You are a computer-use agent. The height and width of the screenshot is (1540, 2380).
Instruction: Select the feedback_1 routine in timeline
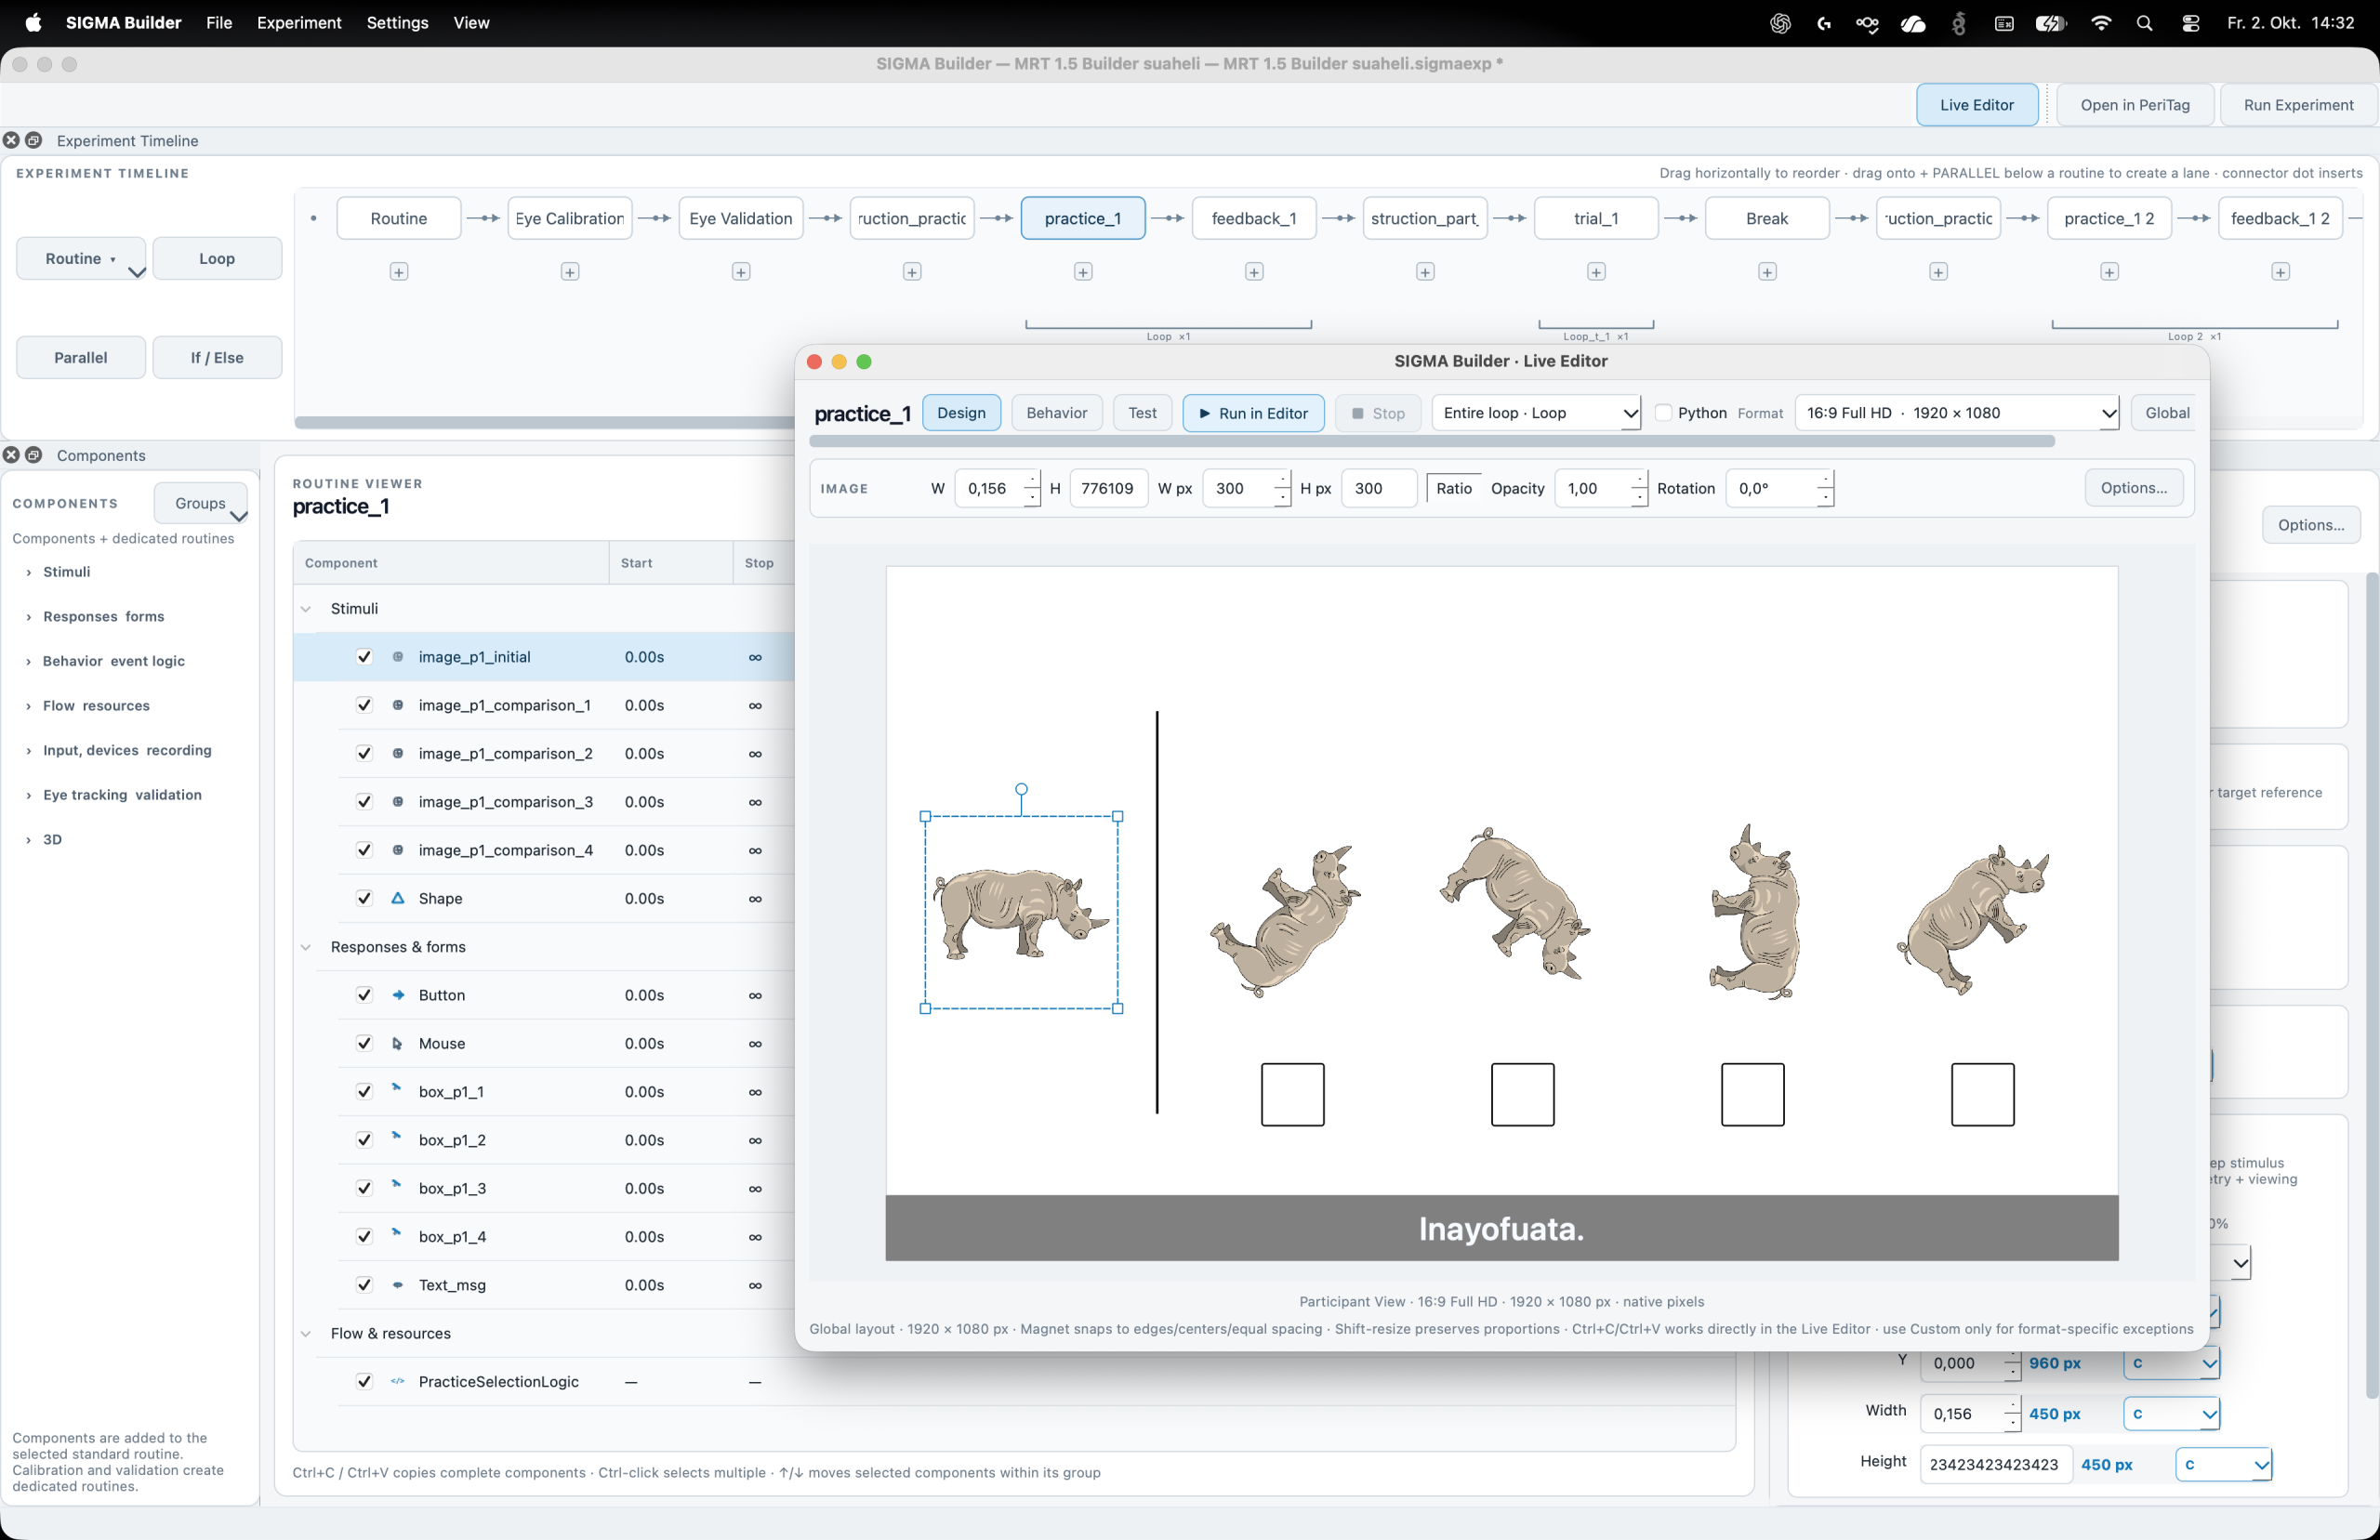click(x=1254, y=218)
